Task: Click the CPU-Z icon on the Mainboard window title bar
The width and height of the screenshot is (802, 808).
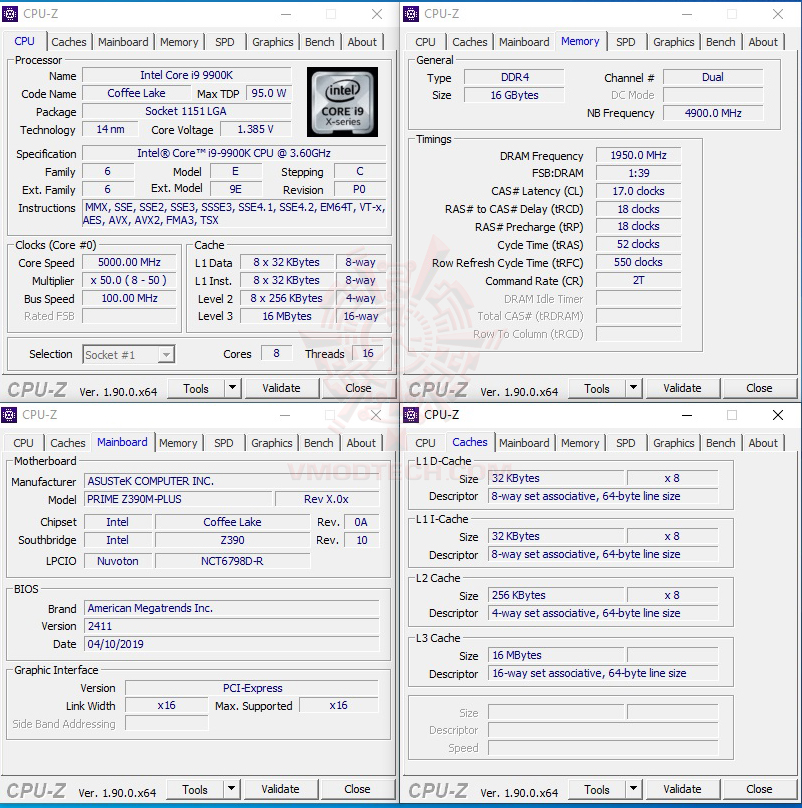Action: [x=11, y=415]
